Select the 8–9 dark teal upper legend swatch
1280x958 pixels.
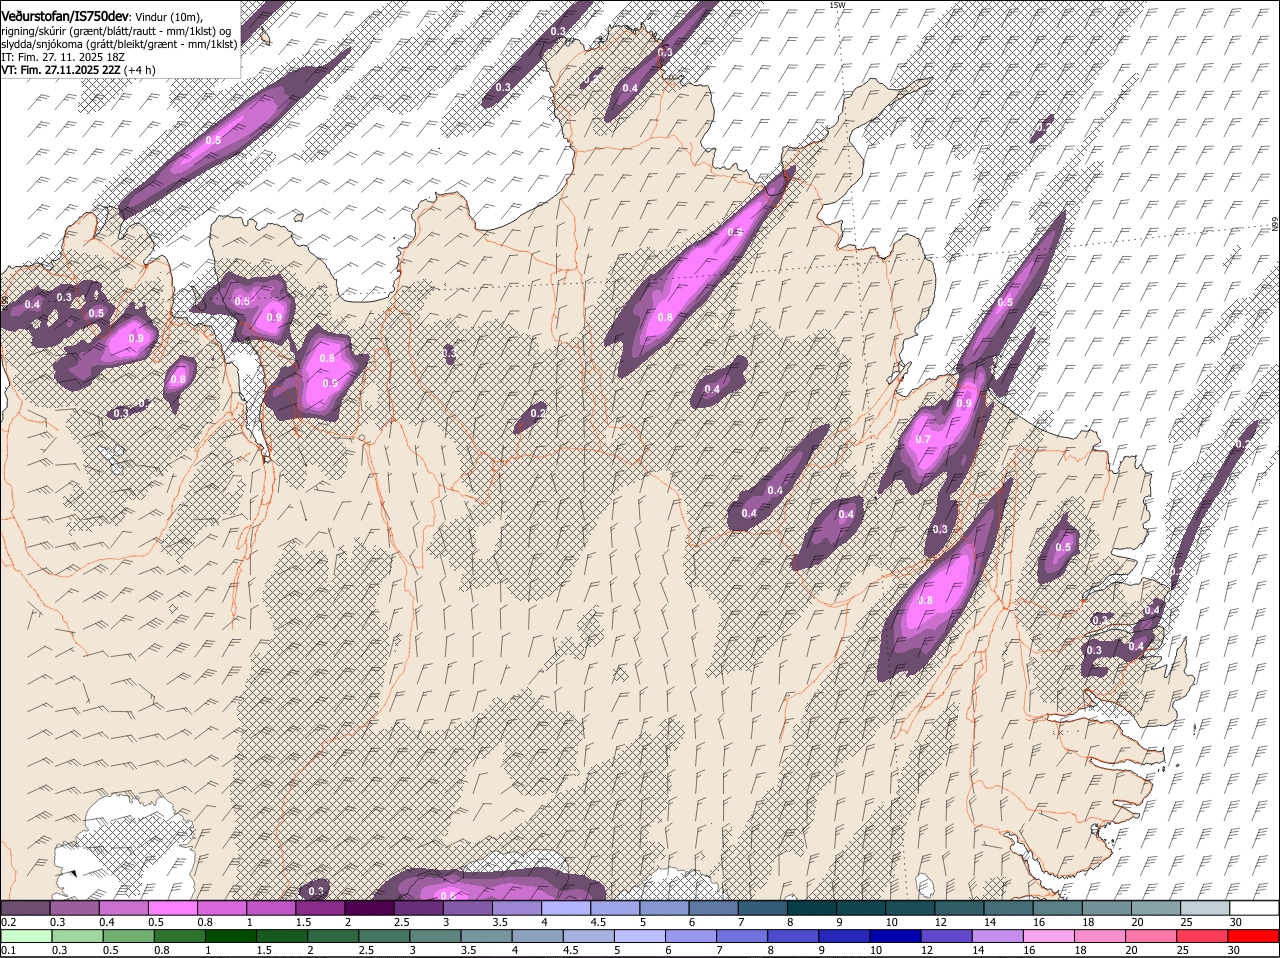coord(810,907)
